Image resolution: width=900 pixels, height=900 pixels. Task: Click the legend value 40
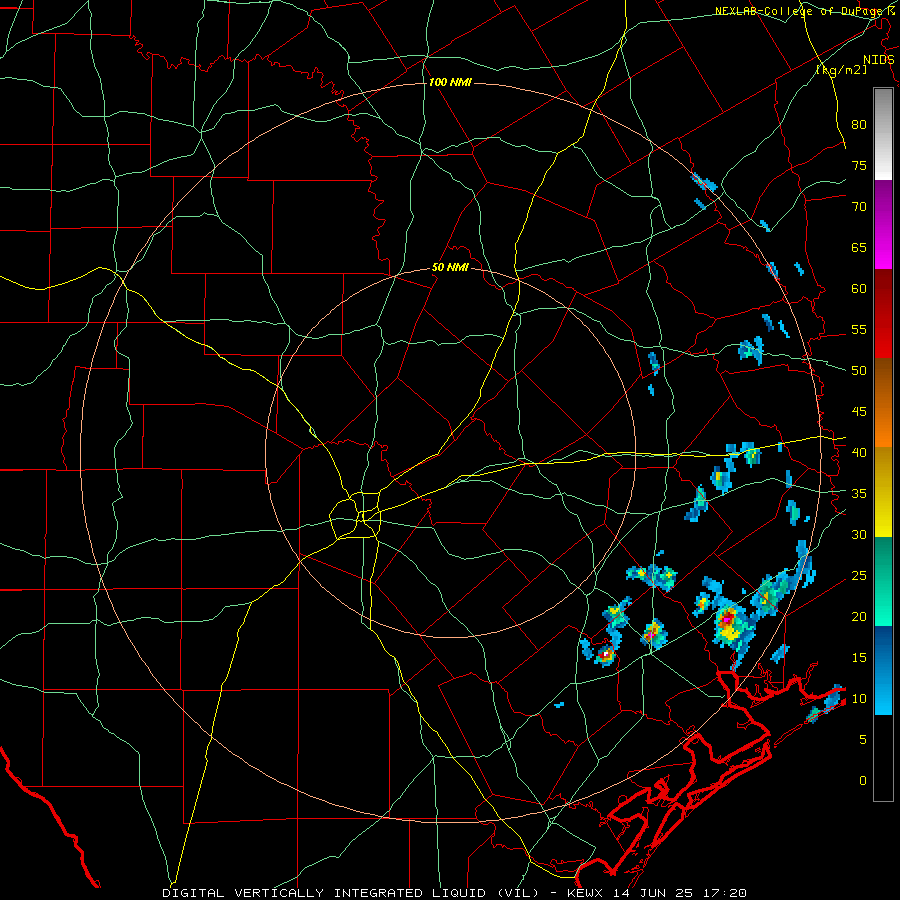859,452
